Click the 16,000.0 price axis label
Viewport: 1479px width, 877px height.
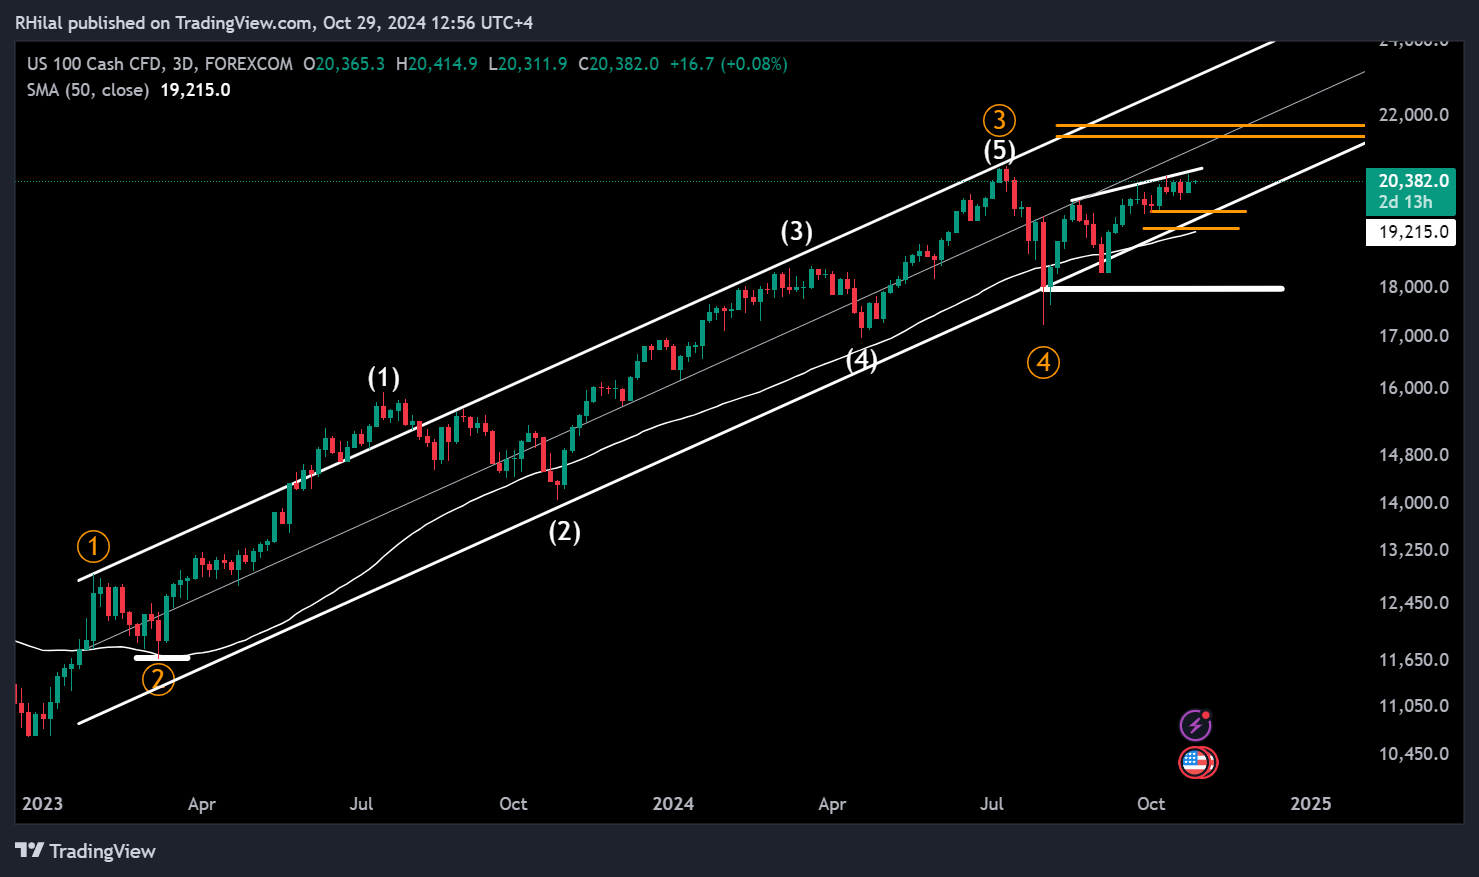tap(1413, 388)
